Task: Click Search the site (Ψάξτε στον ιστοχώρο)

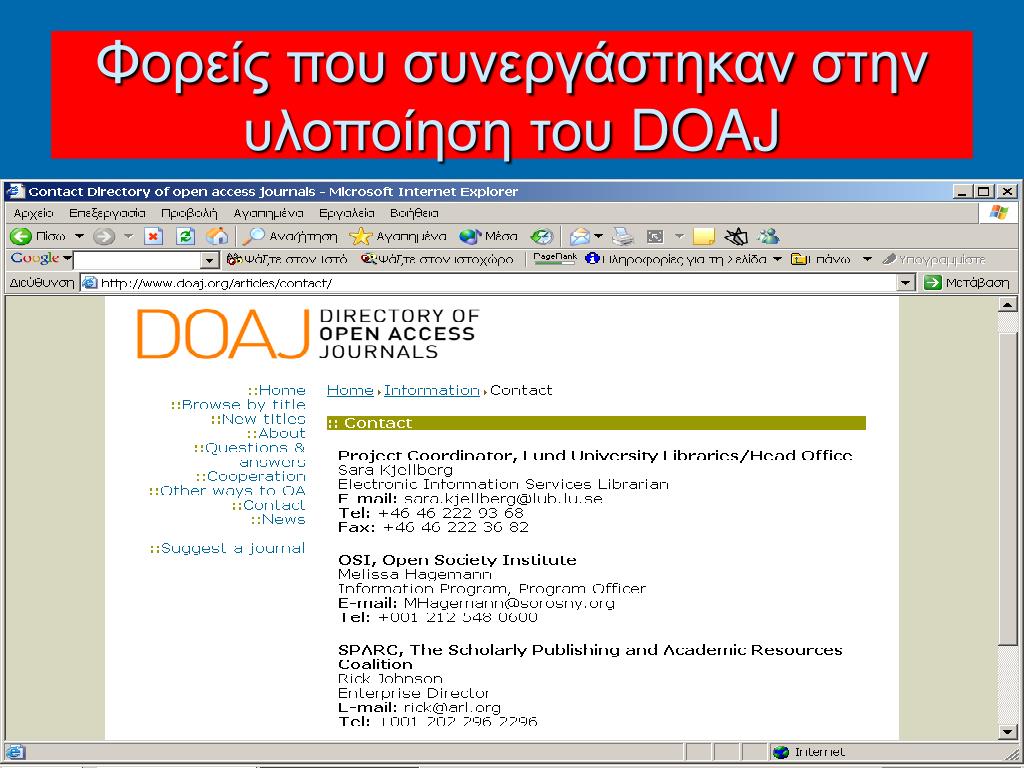Action: point(438,259)
